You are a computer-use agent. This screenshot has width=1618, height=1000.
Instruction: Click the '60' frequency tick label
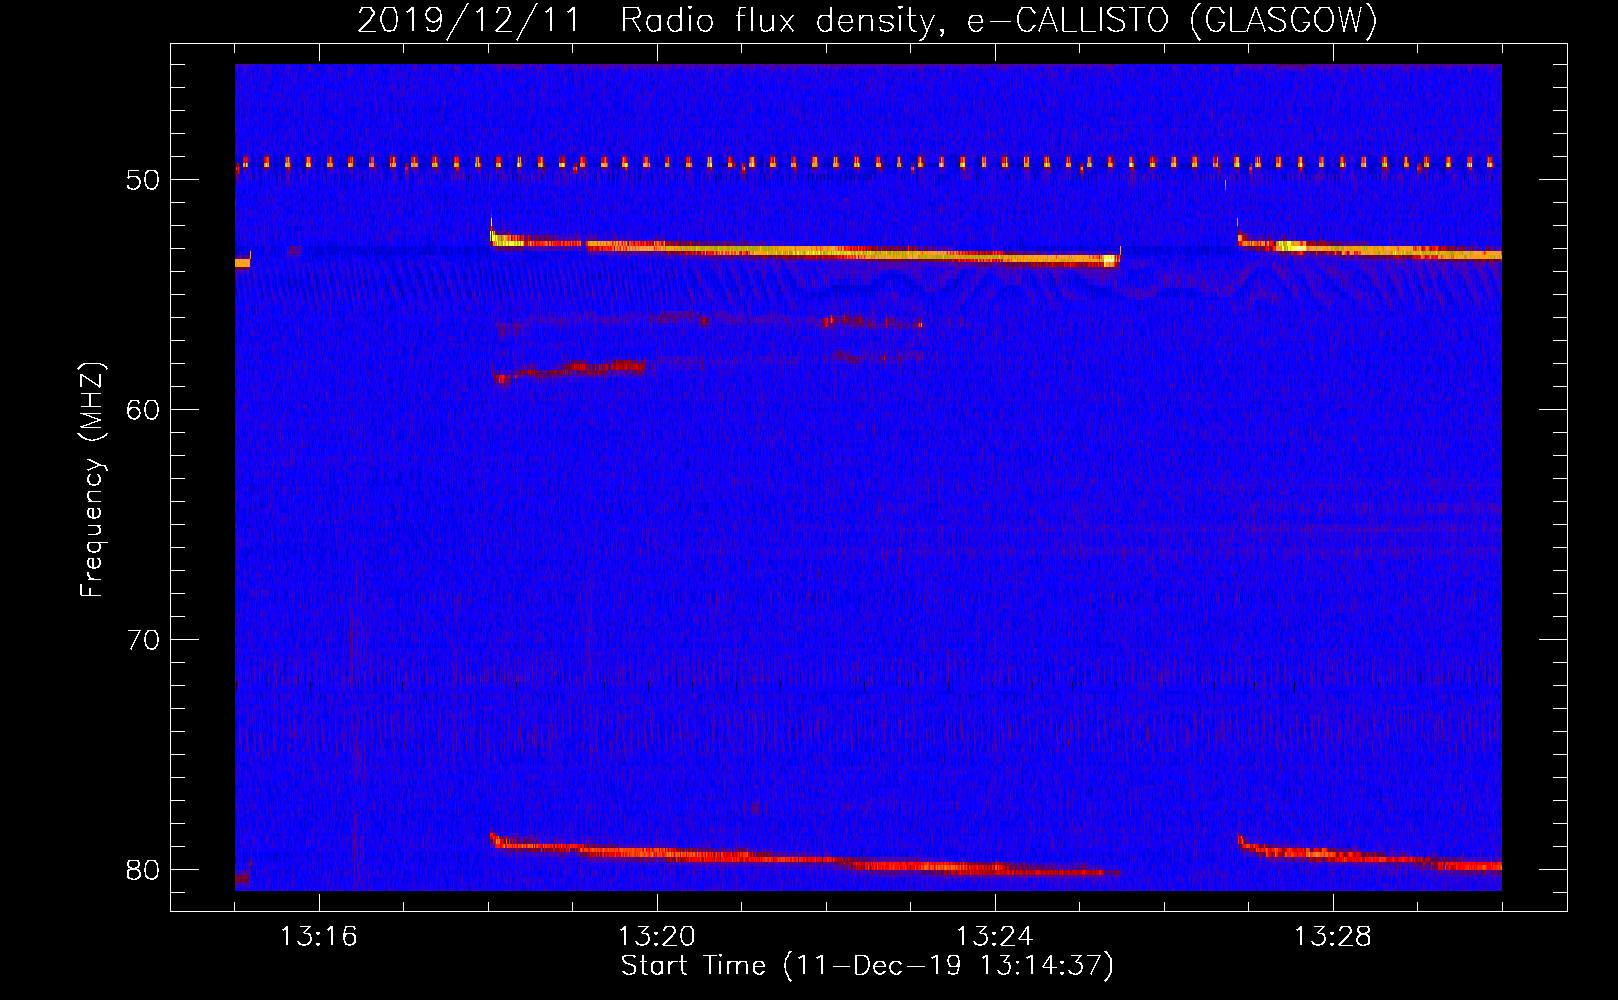(x=143, y=410)
